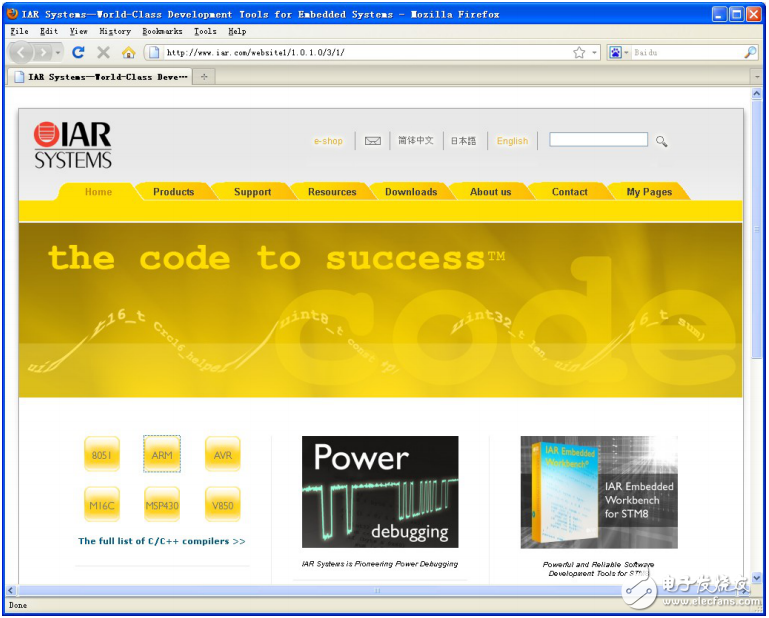This screenshot has height=618, width=769.
Task: Click the Power debugging thumbnail image
Action: coord(380,491)
